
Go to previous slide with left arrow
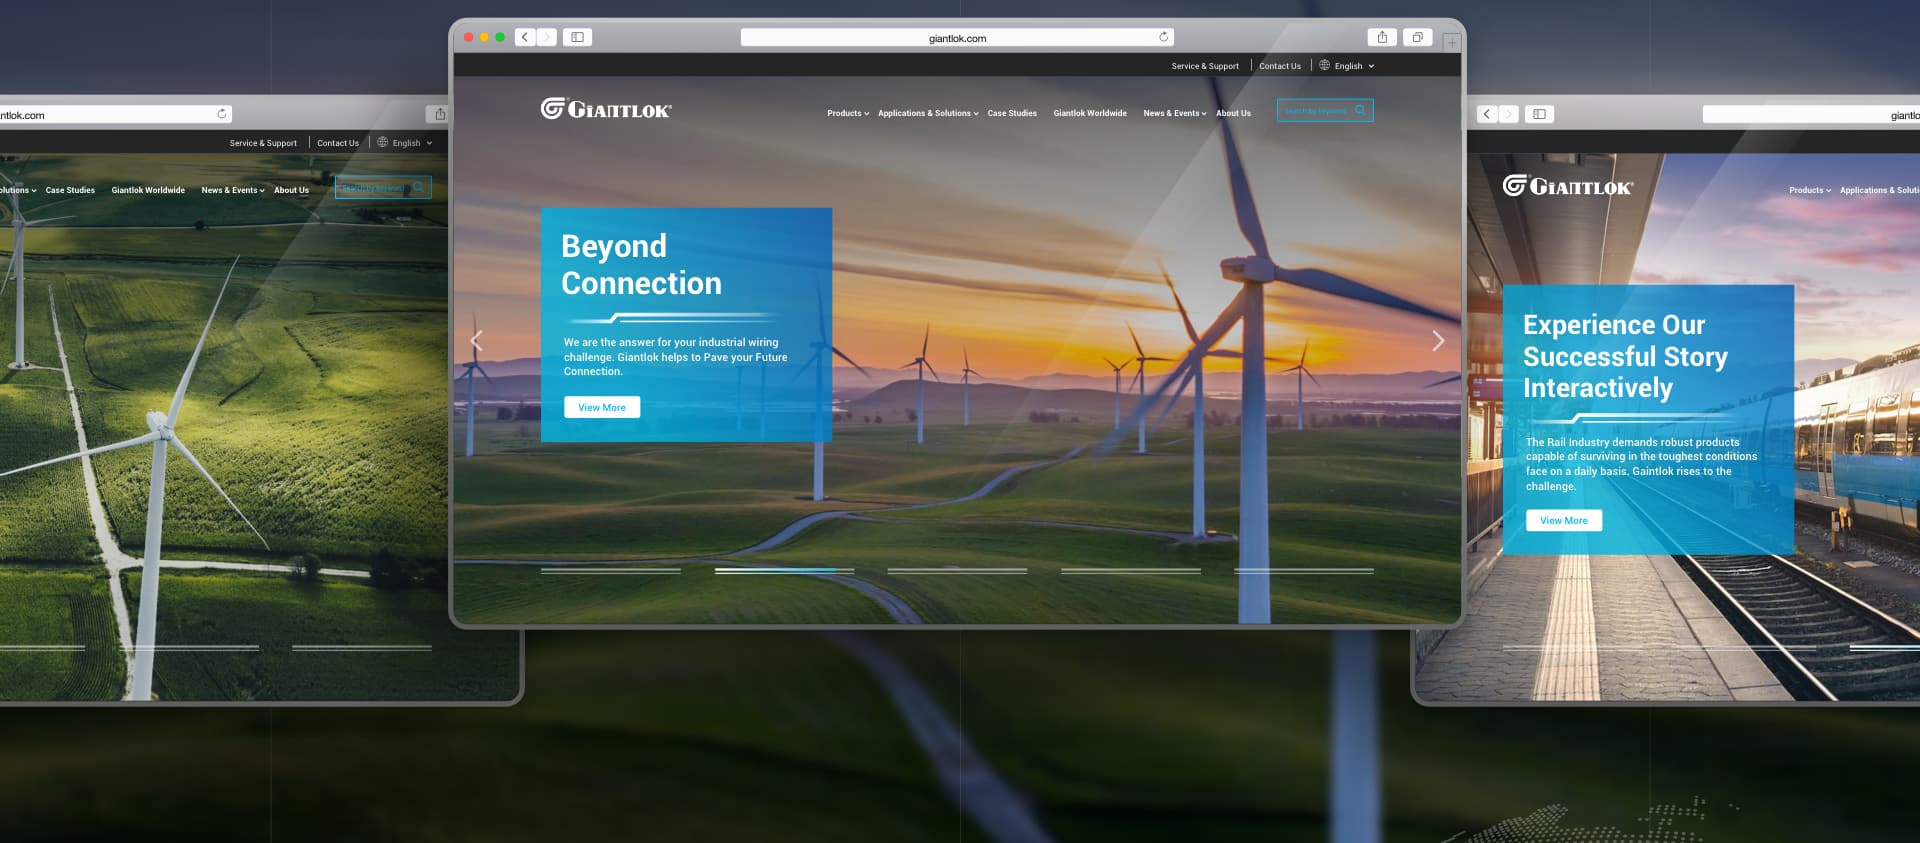point(477,340)
